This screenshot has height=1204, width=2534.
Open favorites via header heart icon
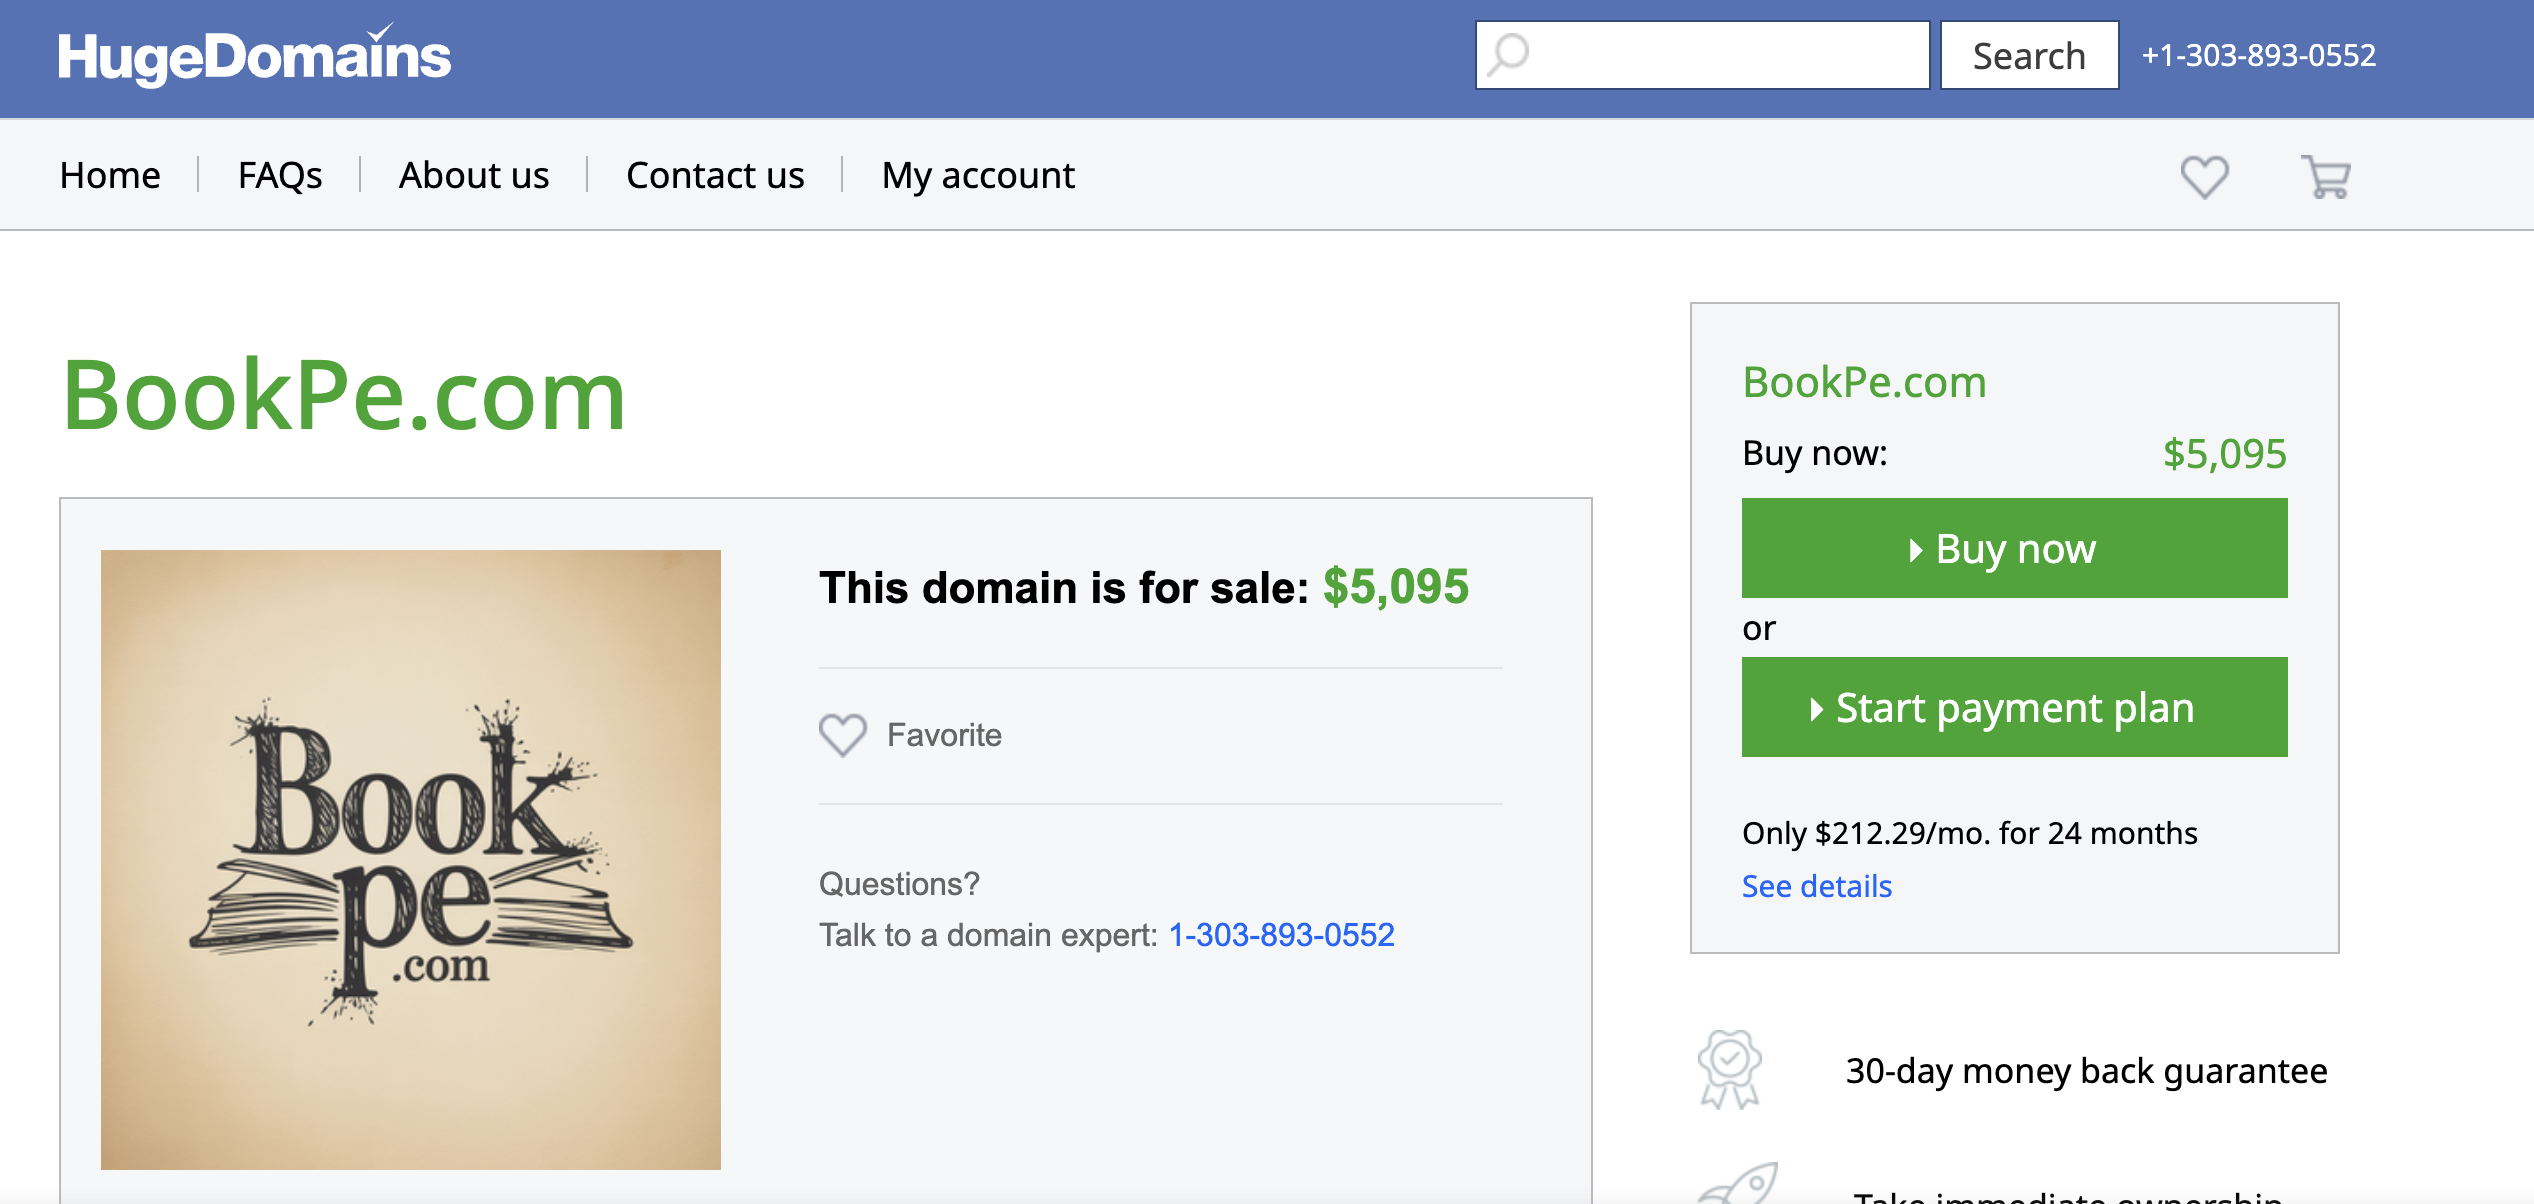coord(2204,177)
